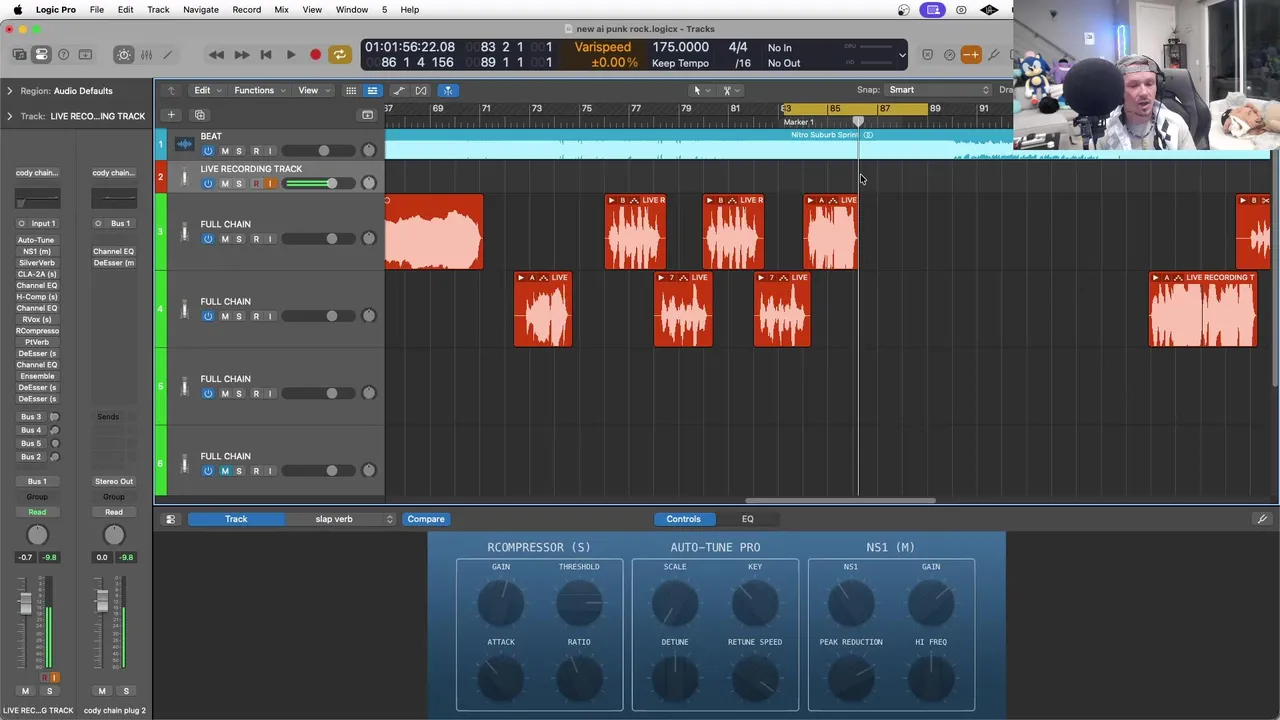Image resolution: width=1280 pixels, height=720 pixels.
Task: Open the Window menu
Action: [351, 9]
